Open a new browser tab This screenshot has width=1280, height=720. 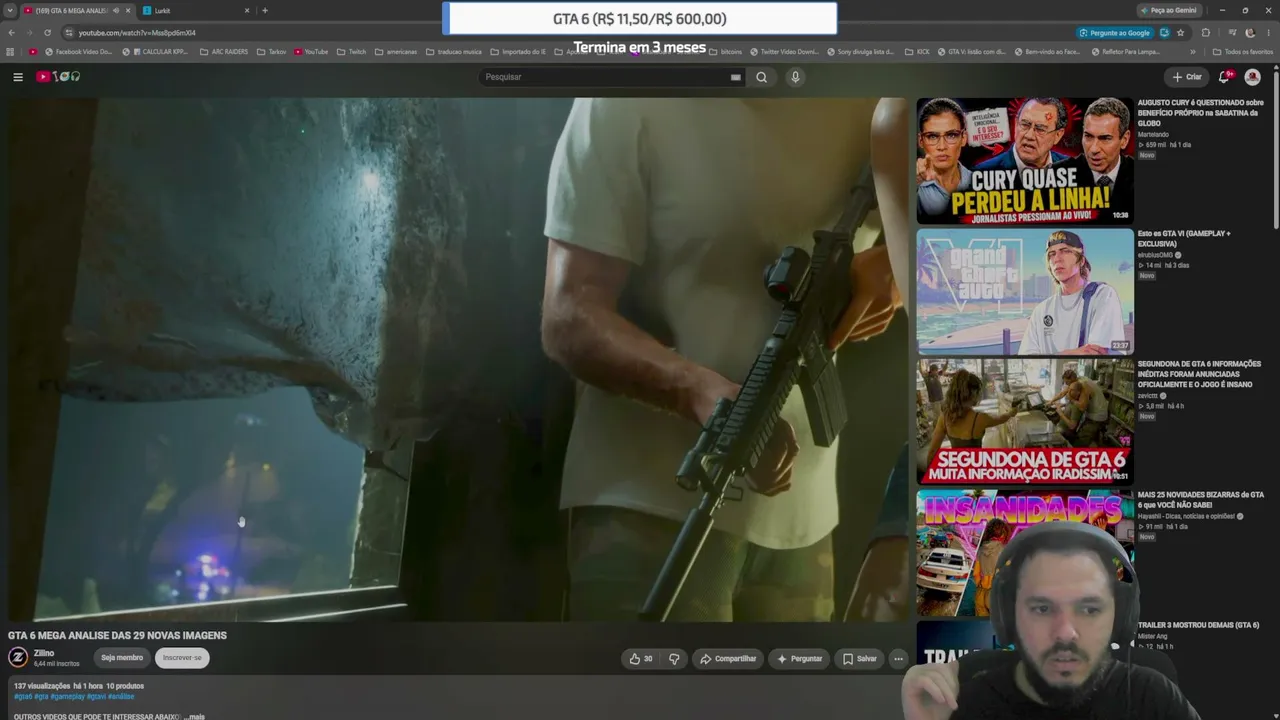tap(265, 10)
